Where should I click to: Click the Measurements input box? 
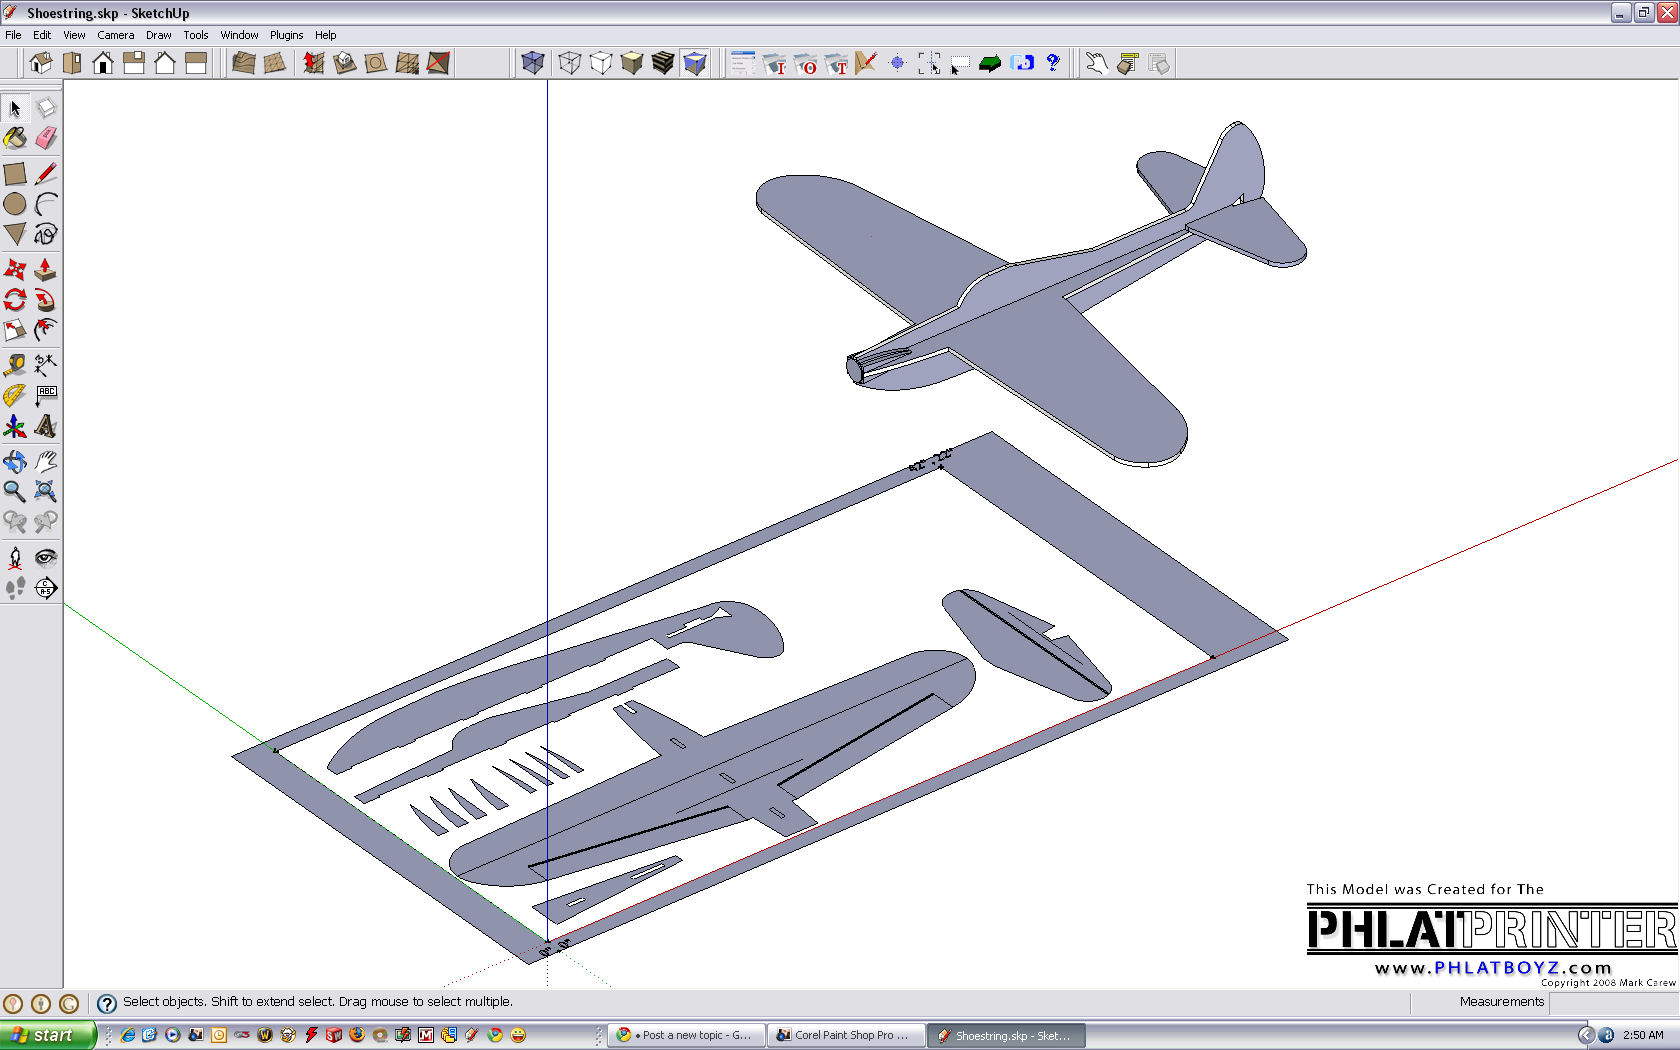tap(1612, 1002)
